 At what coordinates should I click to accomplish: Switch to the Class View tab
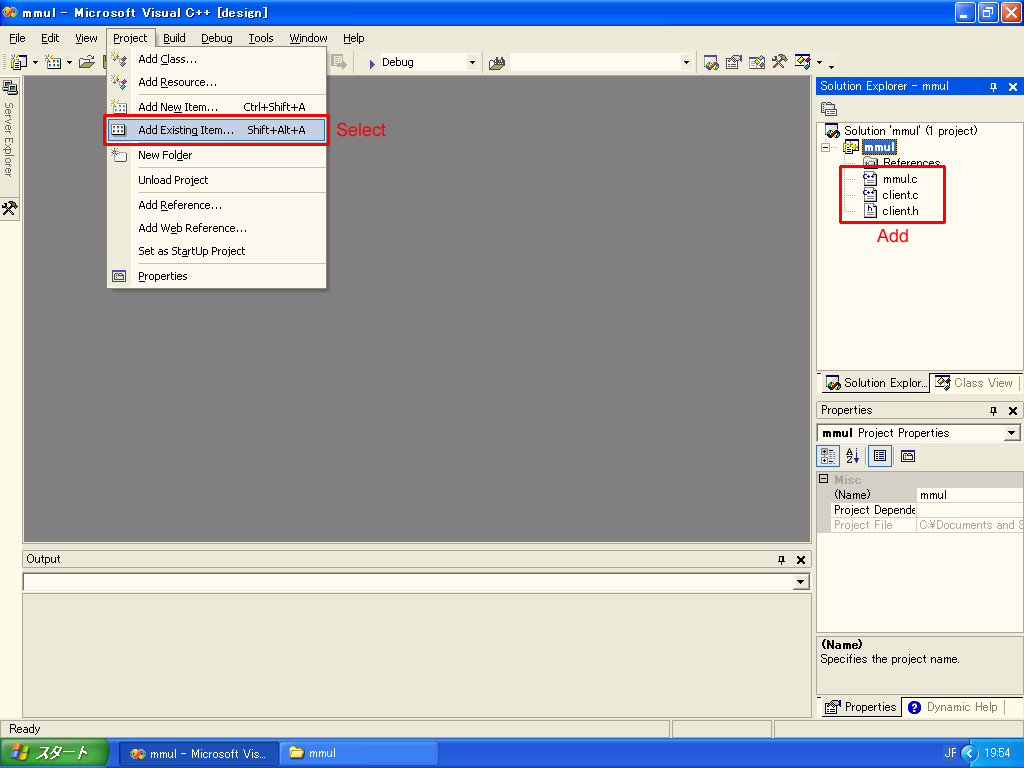974,383
